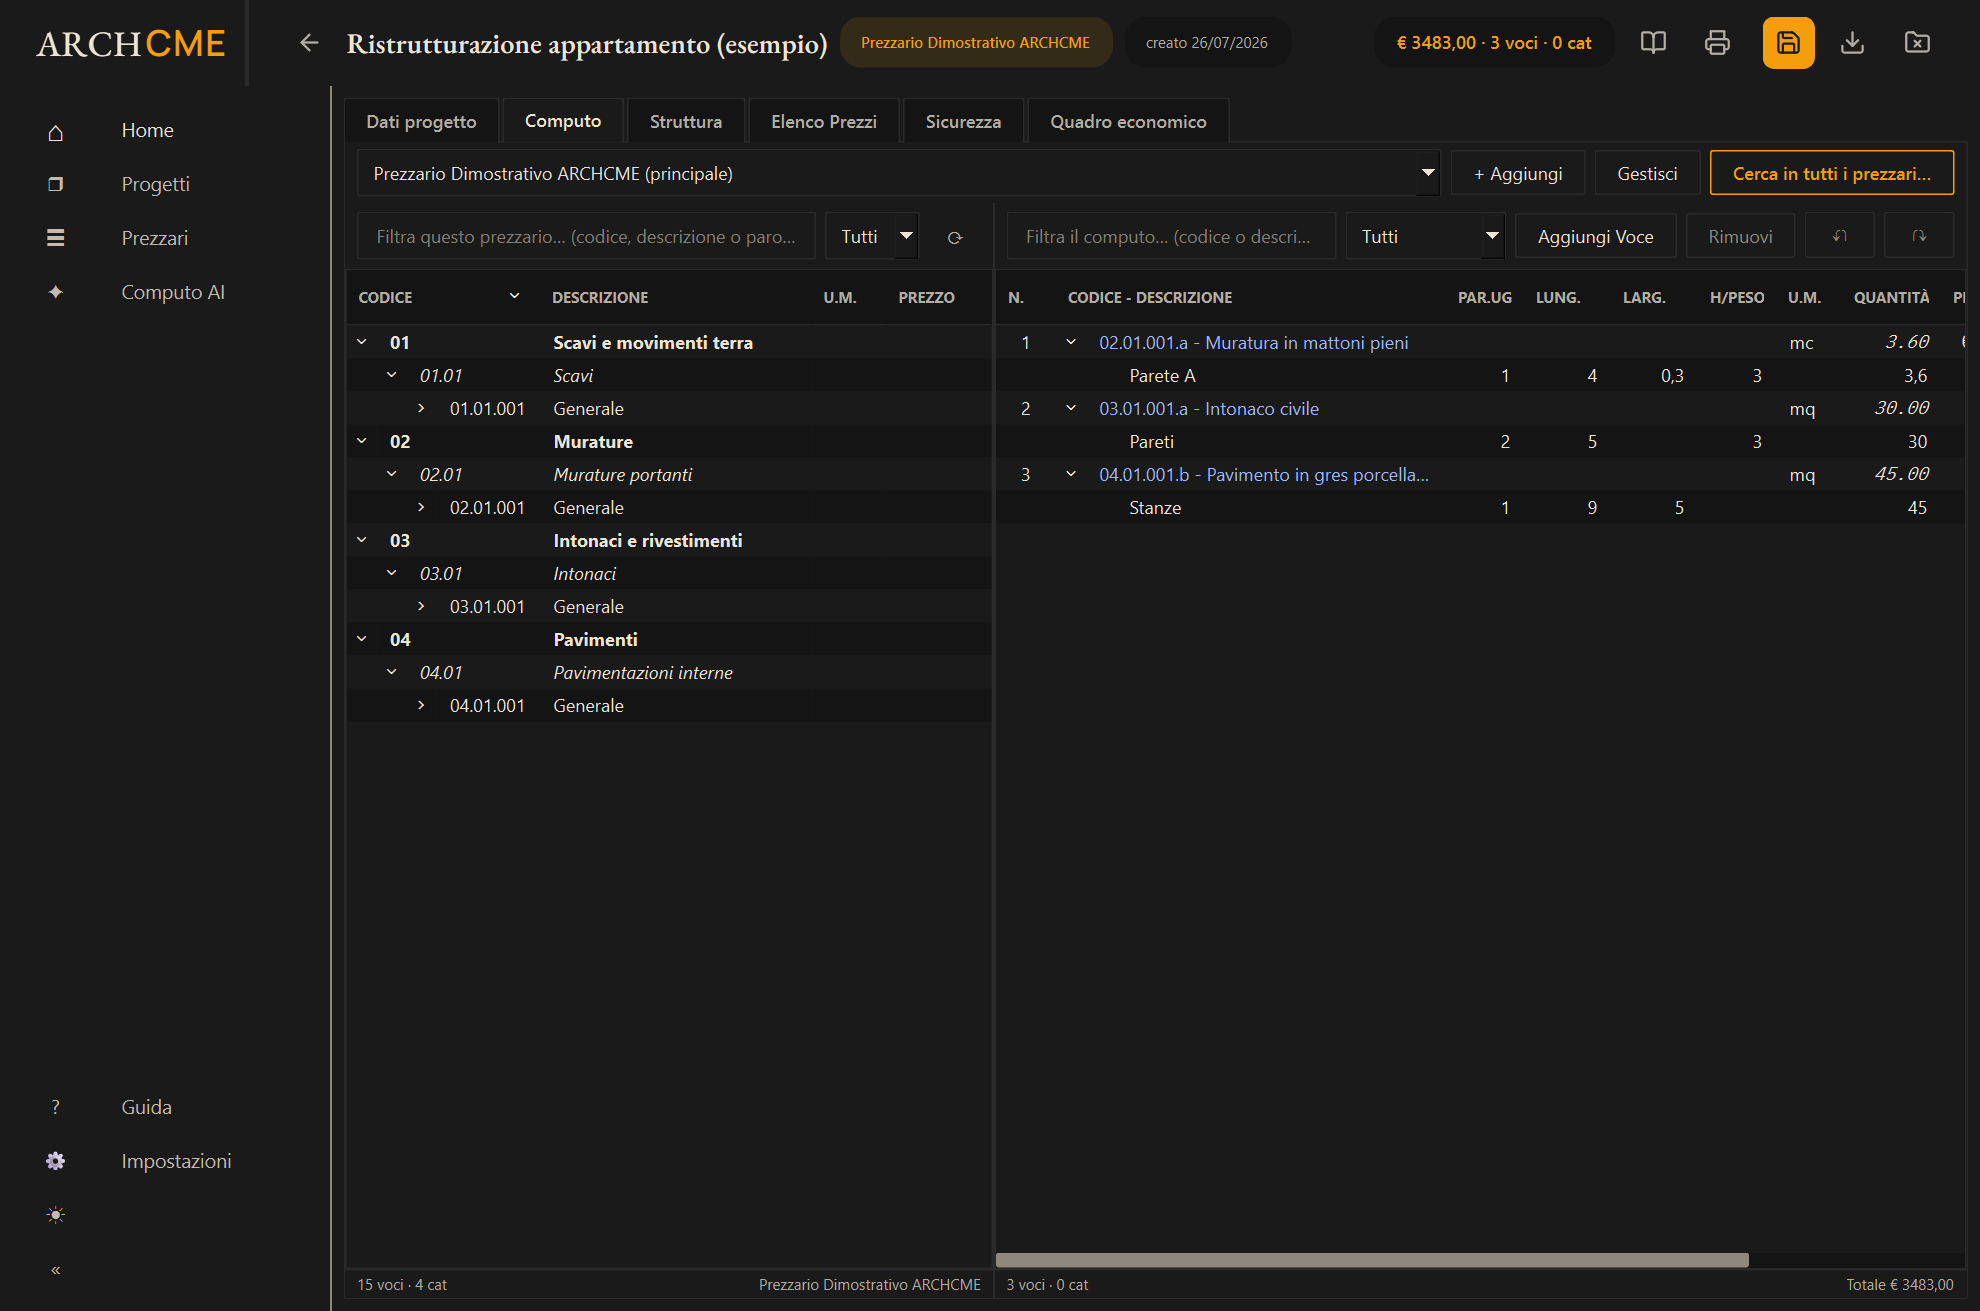
Task: Collapse computo row 02.01.001.a Muratura
Action: tap(1071, 342)
